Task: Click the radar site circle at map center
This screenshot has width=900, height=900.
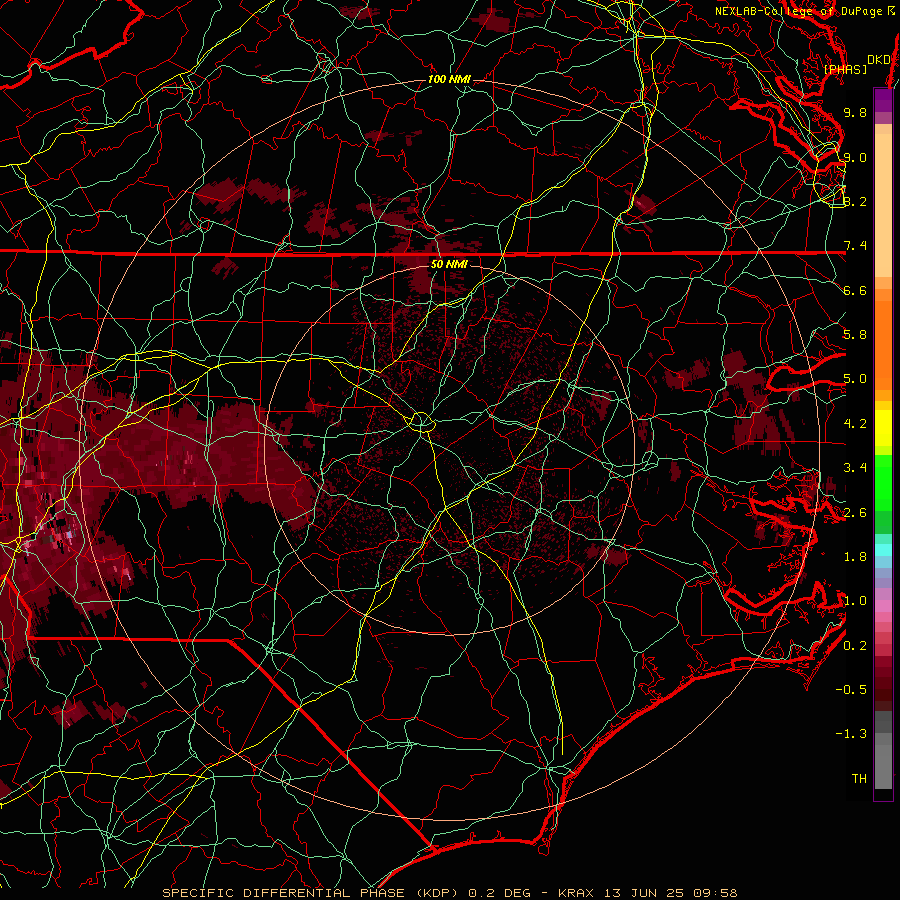Action: pos(421,422)
